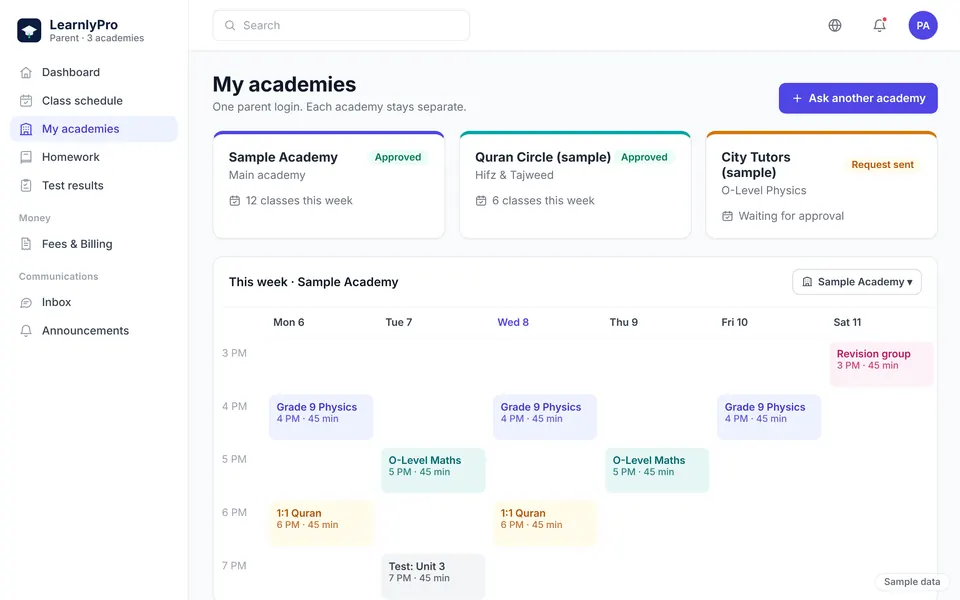Click the Inbox chat bubble icon
The image size is (960, 600).
26,302
